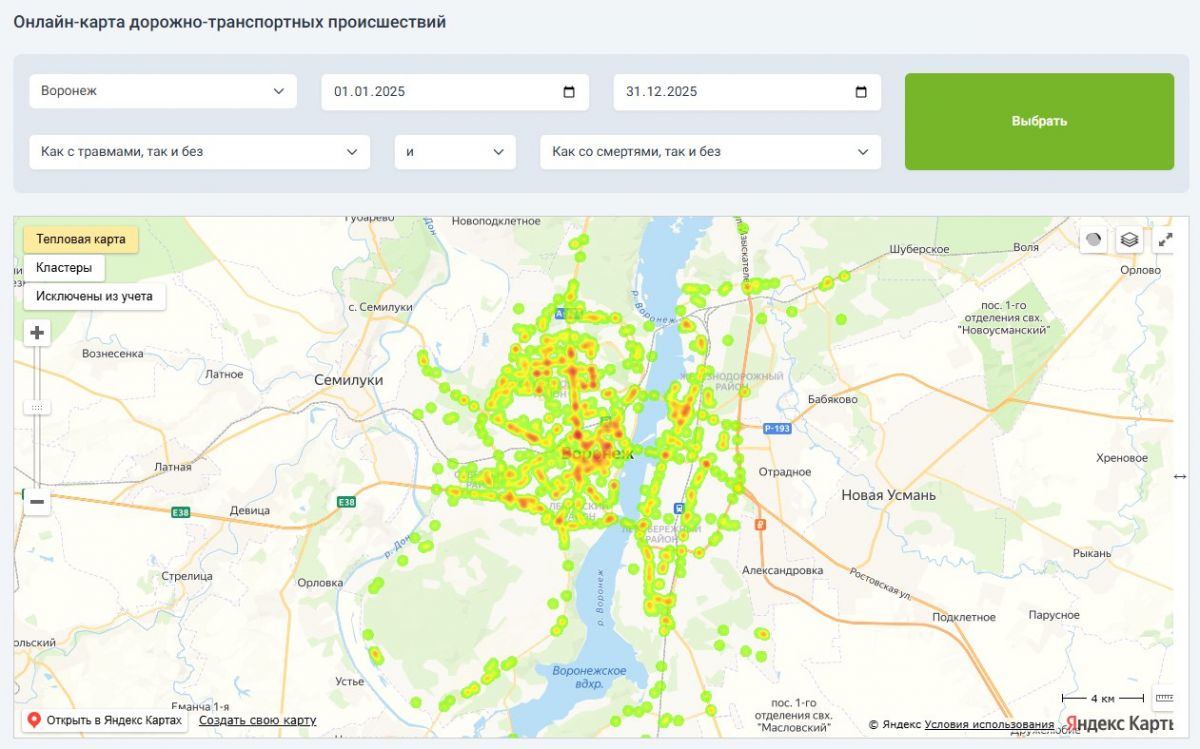
Task: Activate the ruler distance tool
Action: [1164, 697]
